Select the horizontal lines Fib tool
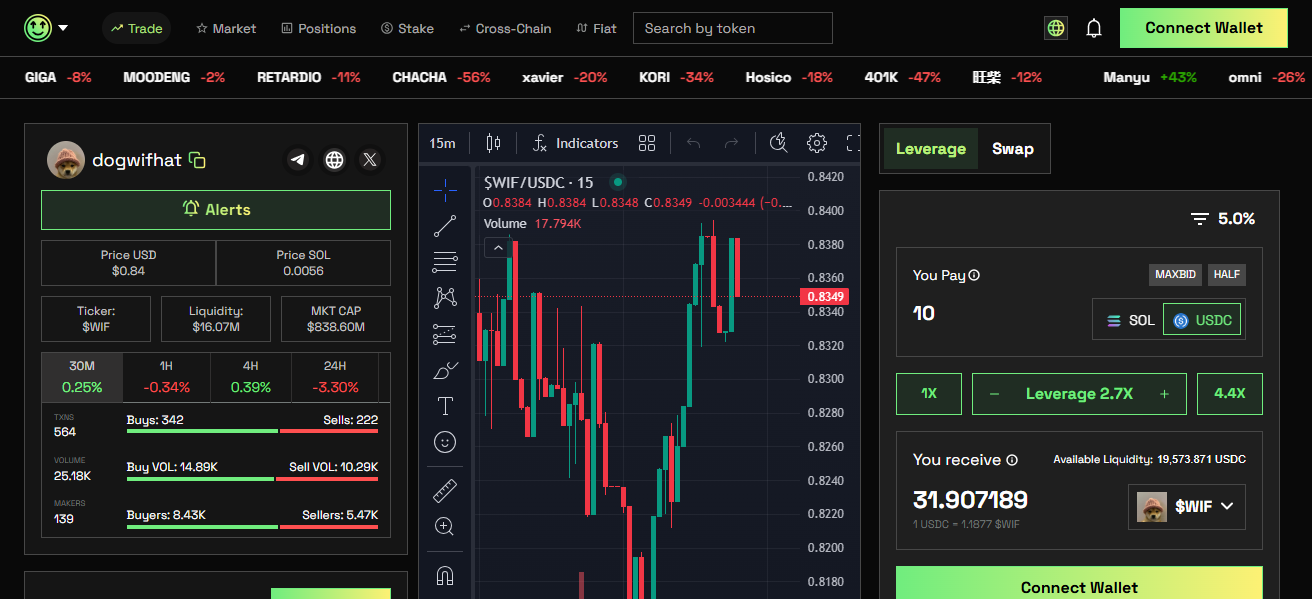Screen dimensions: 1312x599 (x=445, y=262)
